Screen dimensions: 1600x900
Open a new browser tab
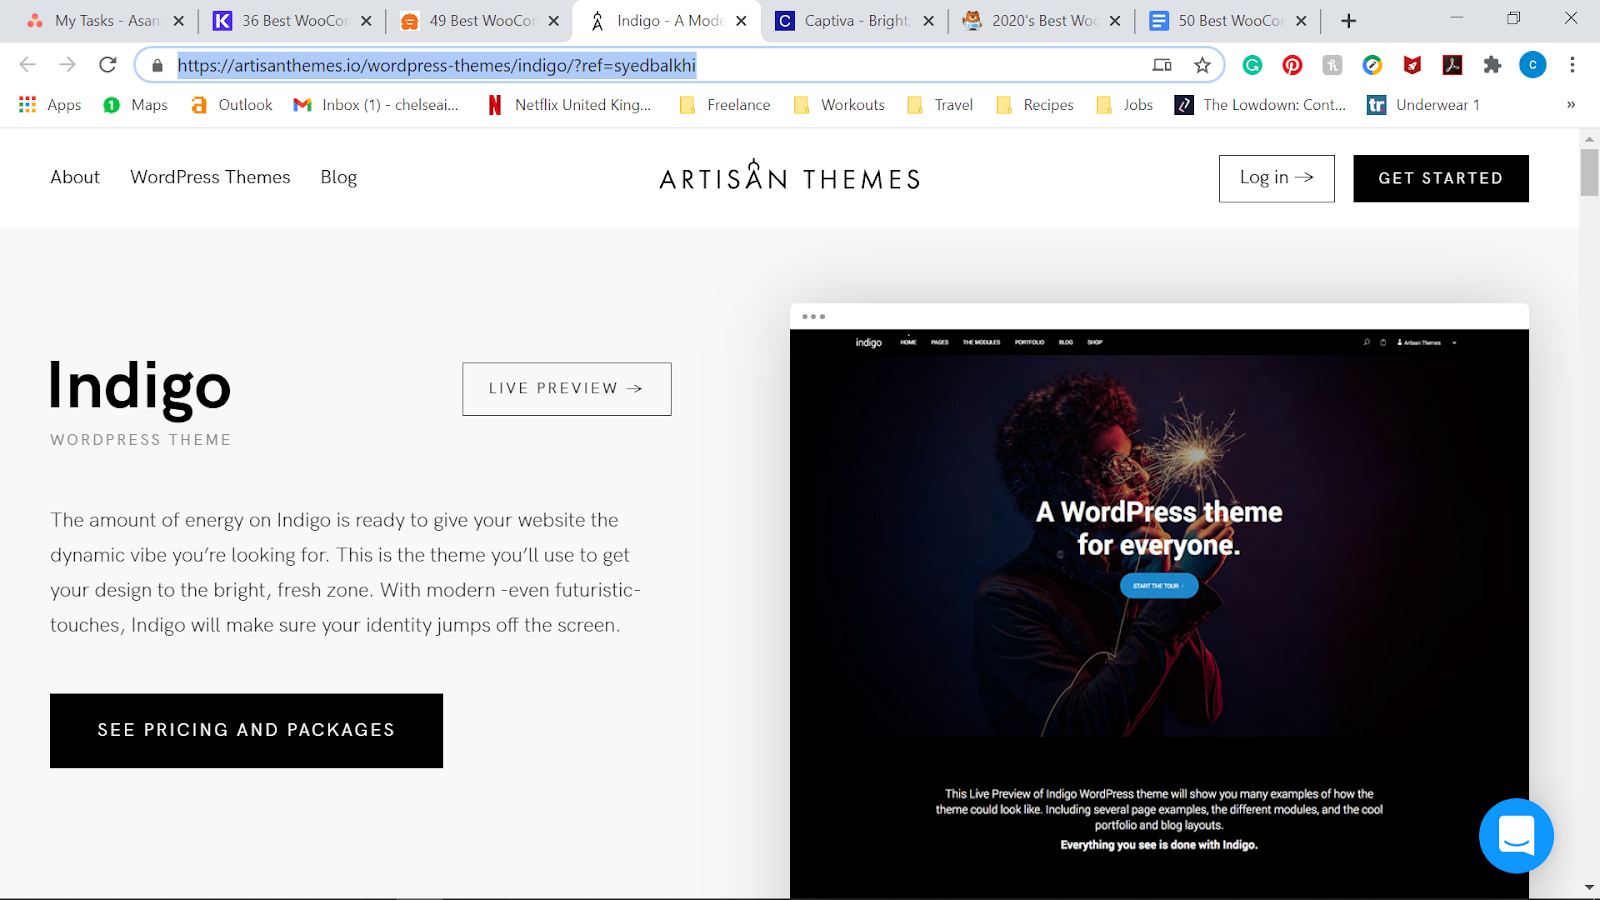click(1348, 21)
